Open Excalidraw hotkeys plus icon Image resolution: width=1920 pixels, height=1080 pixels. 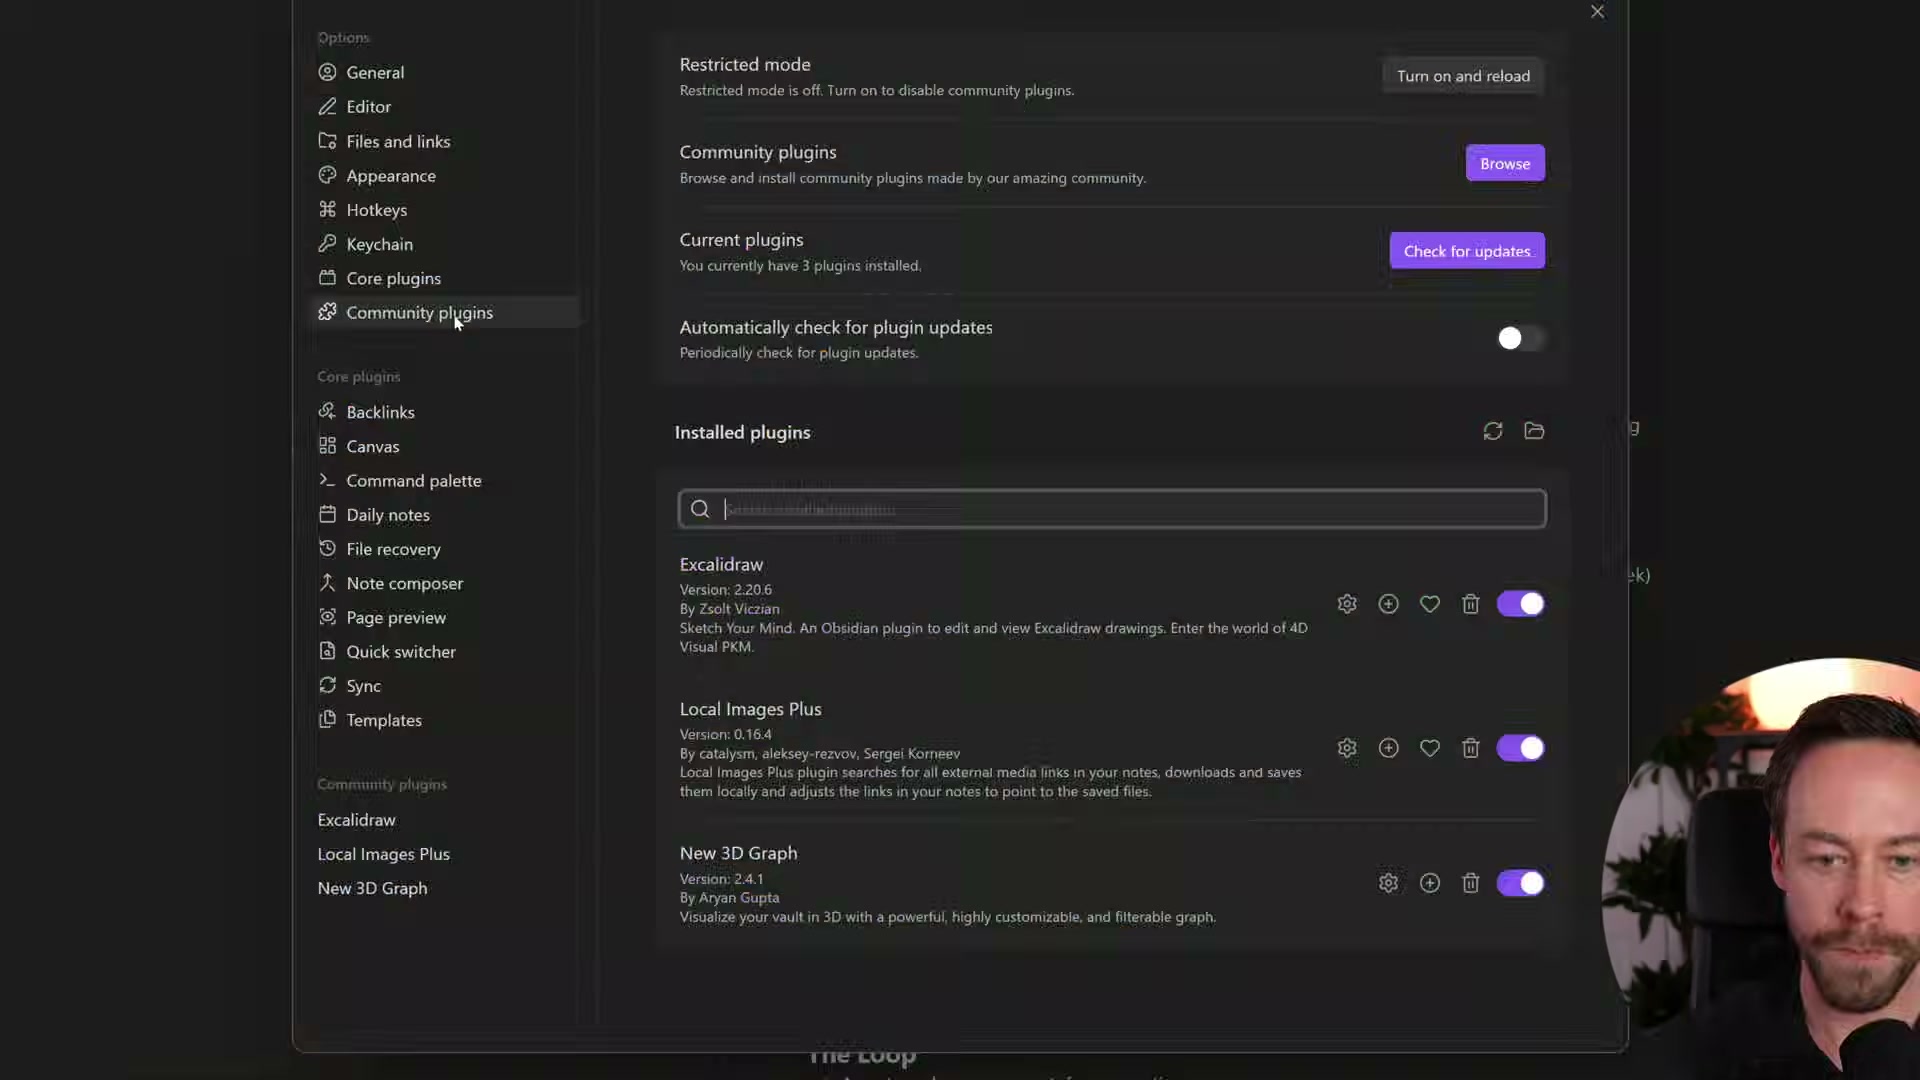click(x=1388, y=604)
